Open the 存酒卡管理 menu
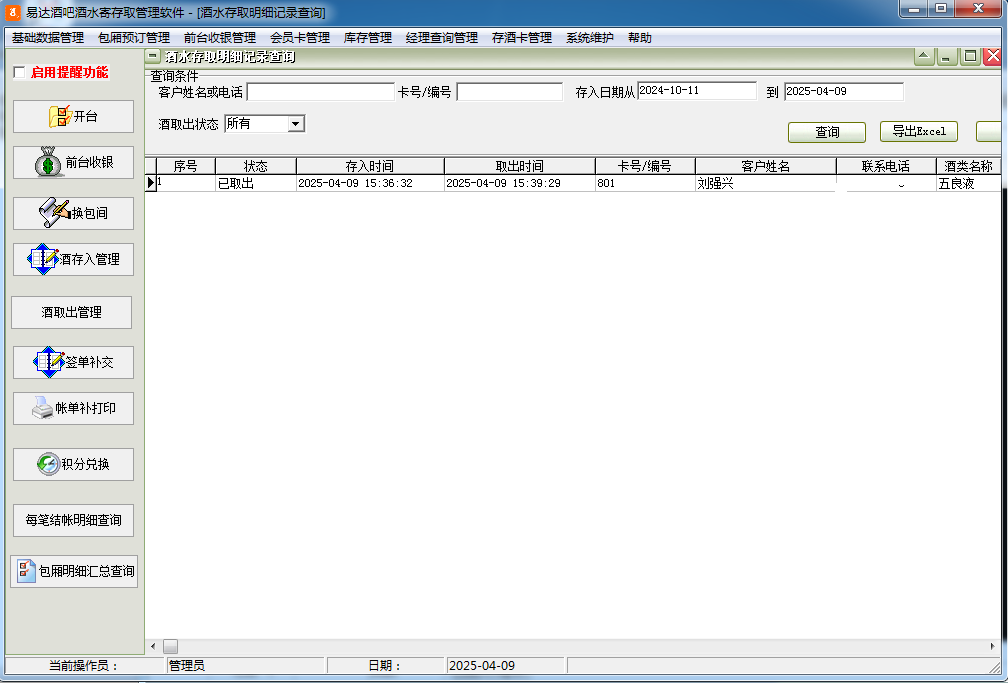Image resolution: width=1008 pixels, height=683 pixels. pos(521,38)
